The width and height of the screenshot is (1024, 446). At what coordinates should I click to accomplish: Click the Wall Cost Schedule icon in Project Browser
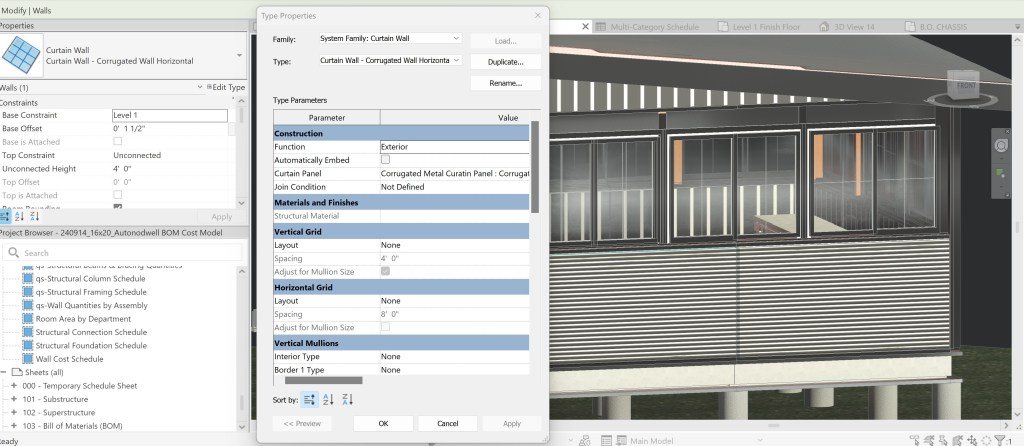[28, 358]
